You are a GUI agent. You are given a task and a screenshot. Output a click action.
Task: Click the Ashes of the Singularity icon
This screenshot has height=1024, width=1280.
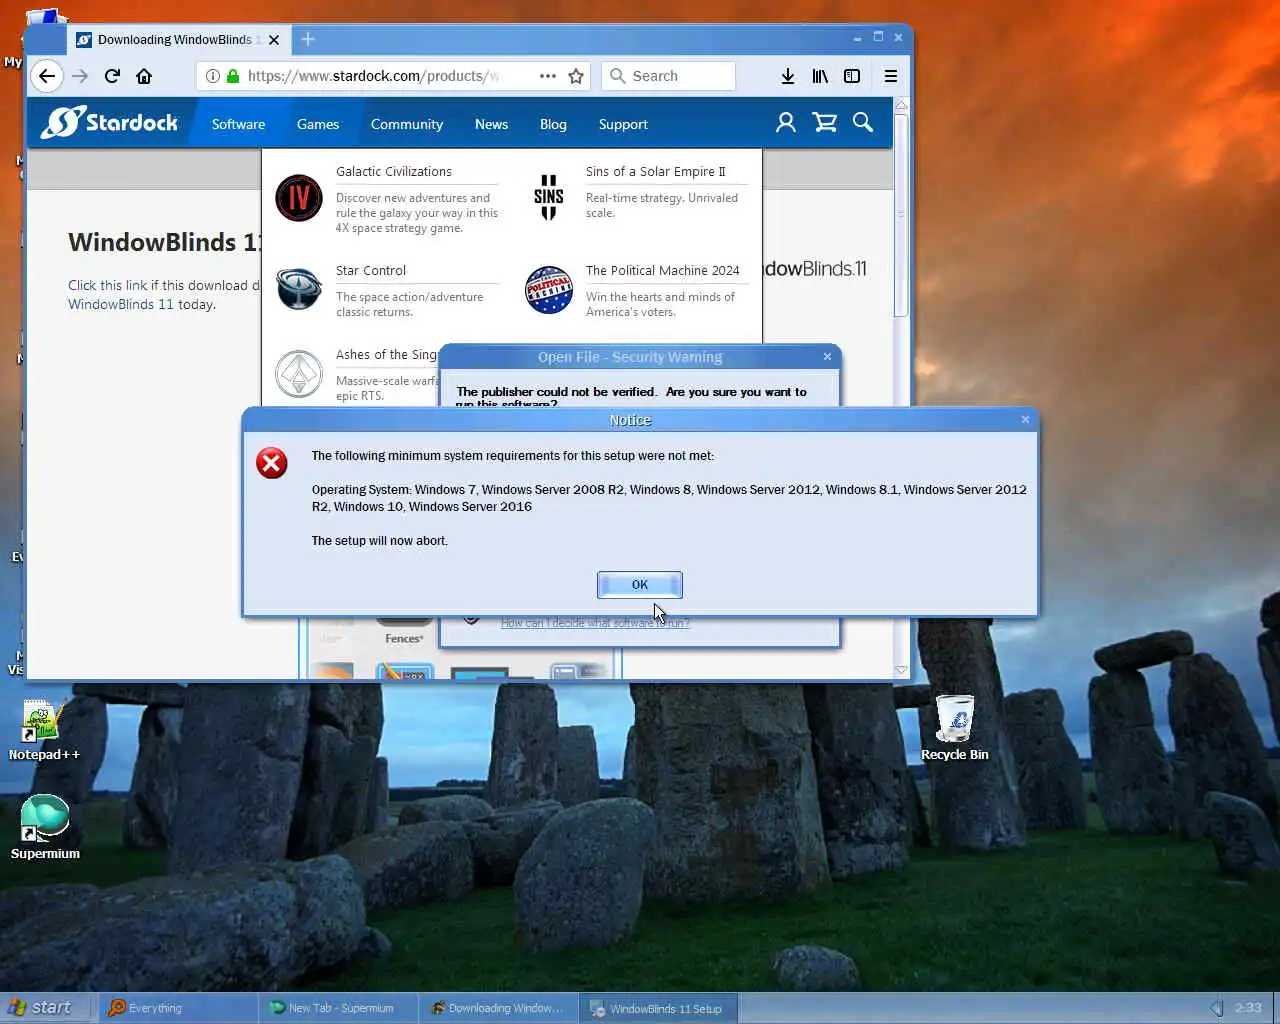coord(299,374)
